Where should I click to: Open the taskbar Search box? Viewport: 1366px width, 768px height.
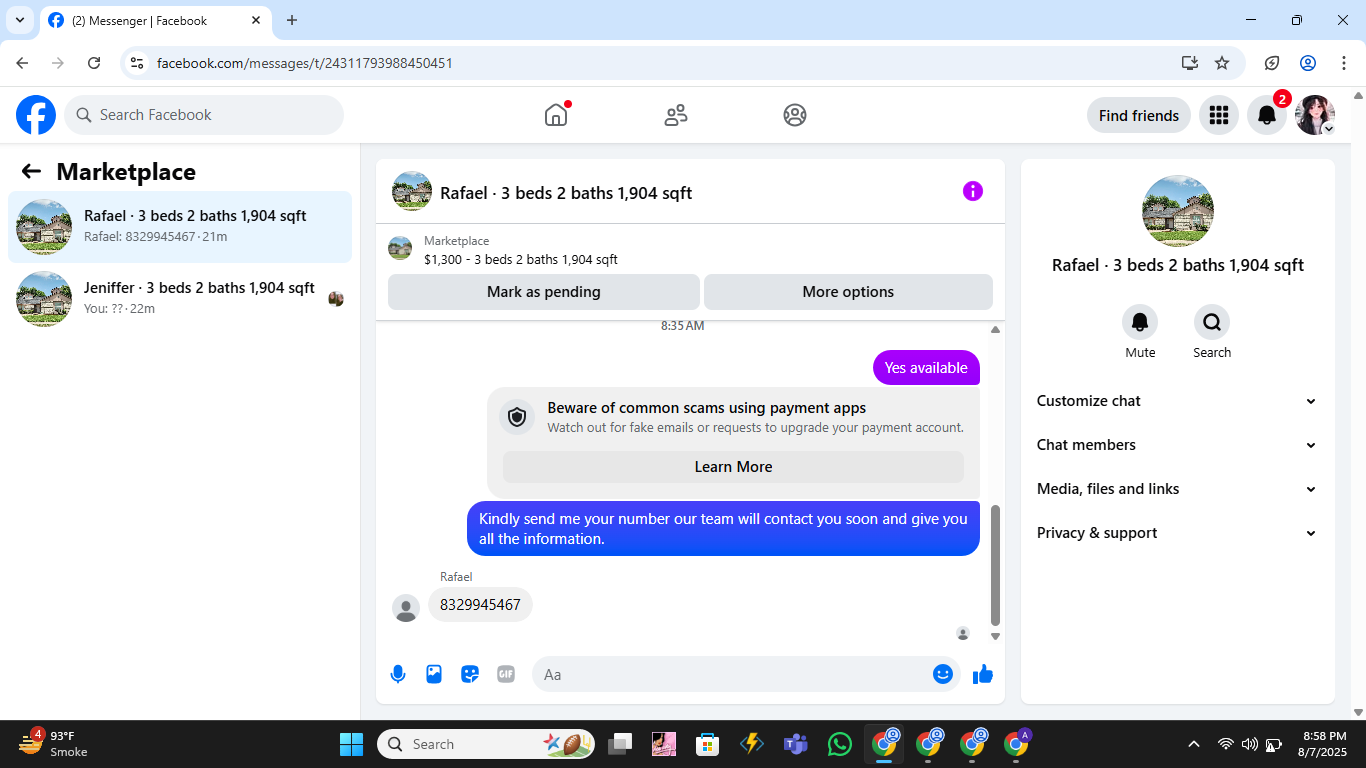486,744
